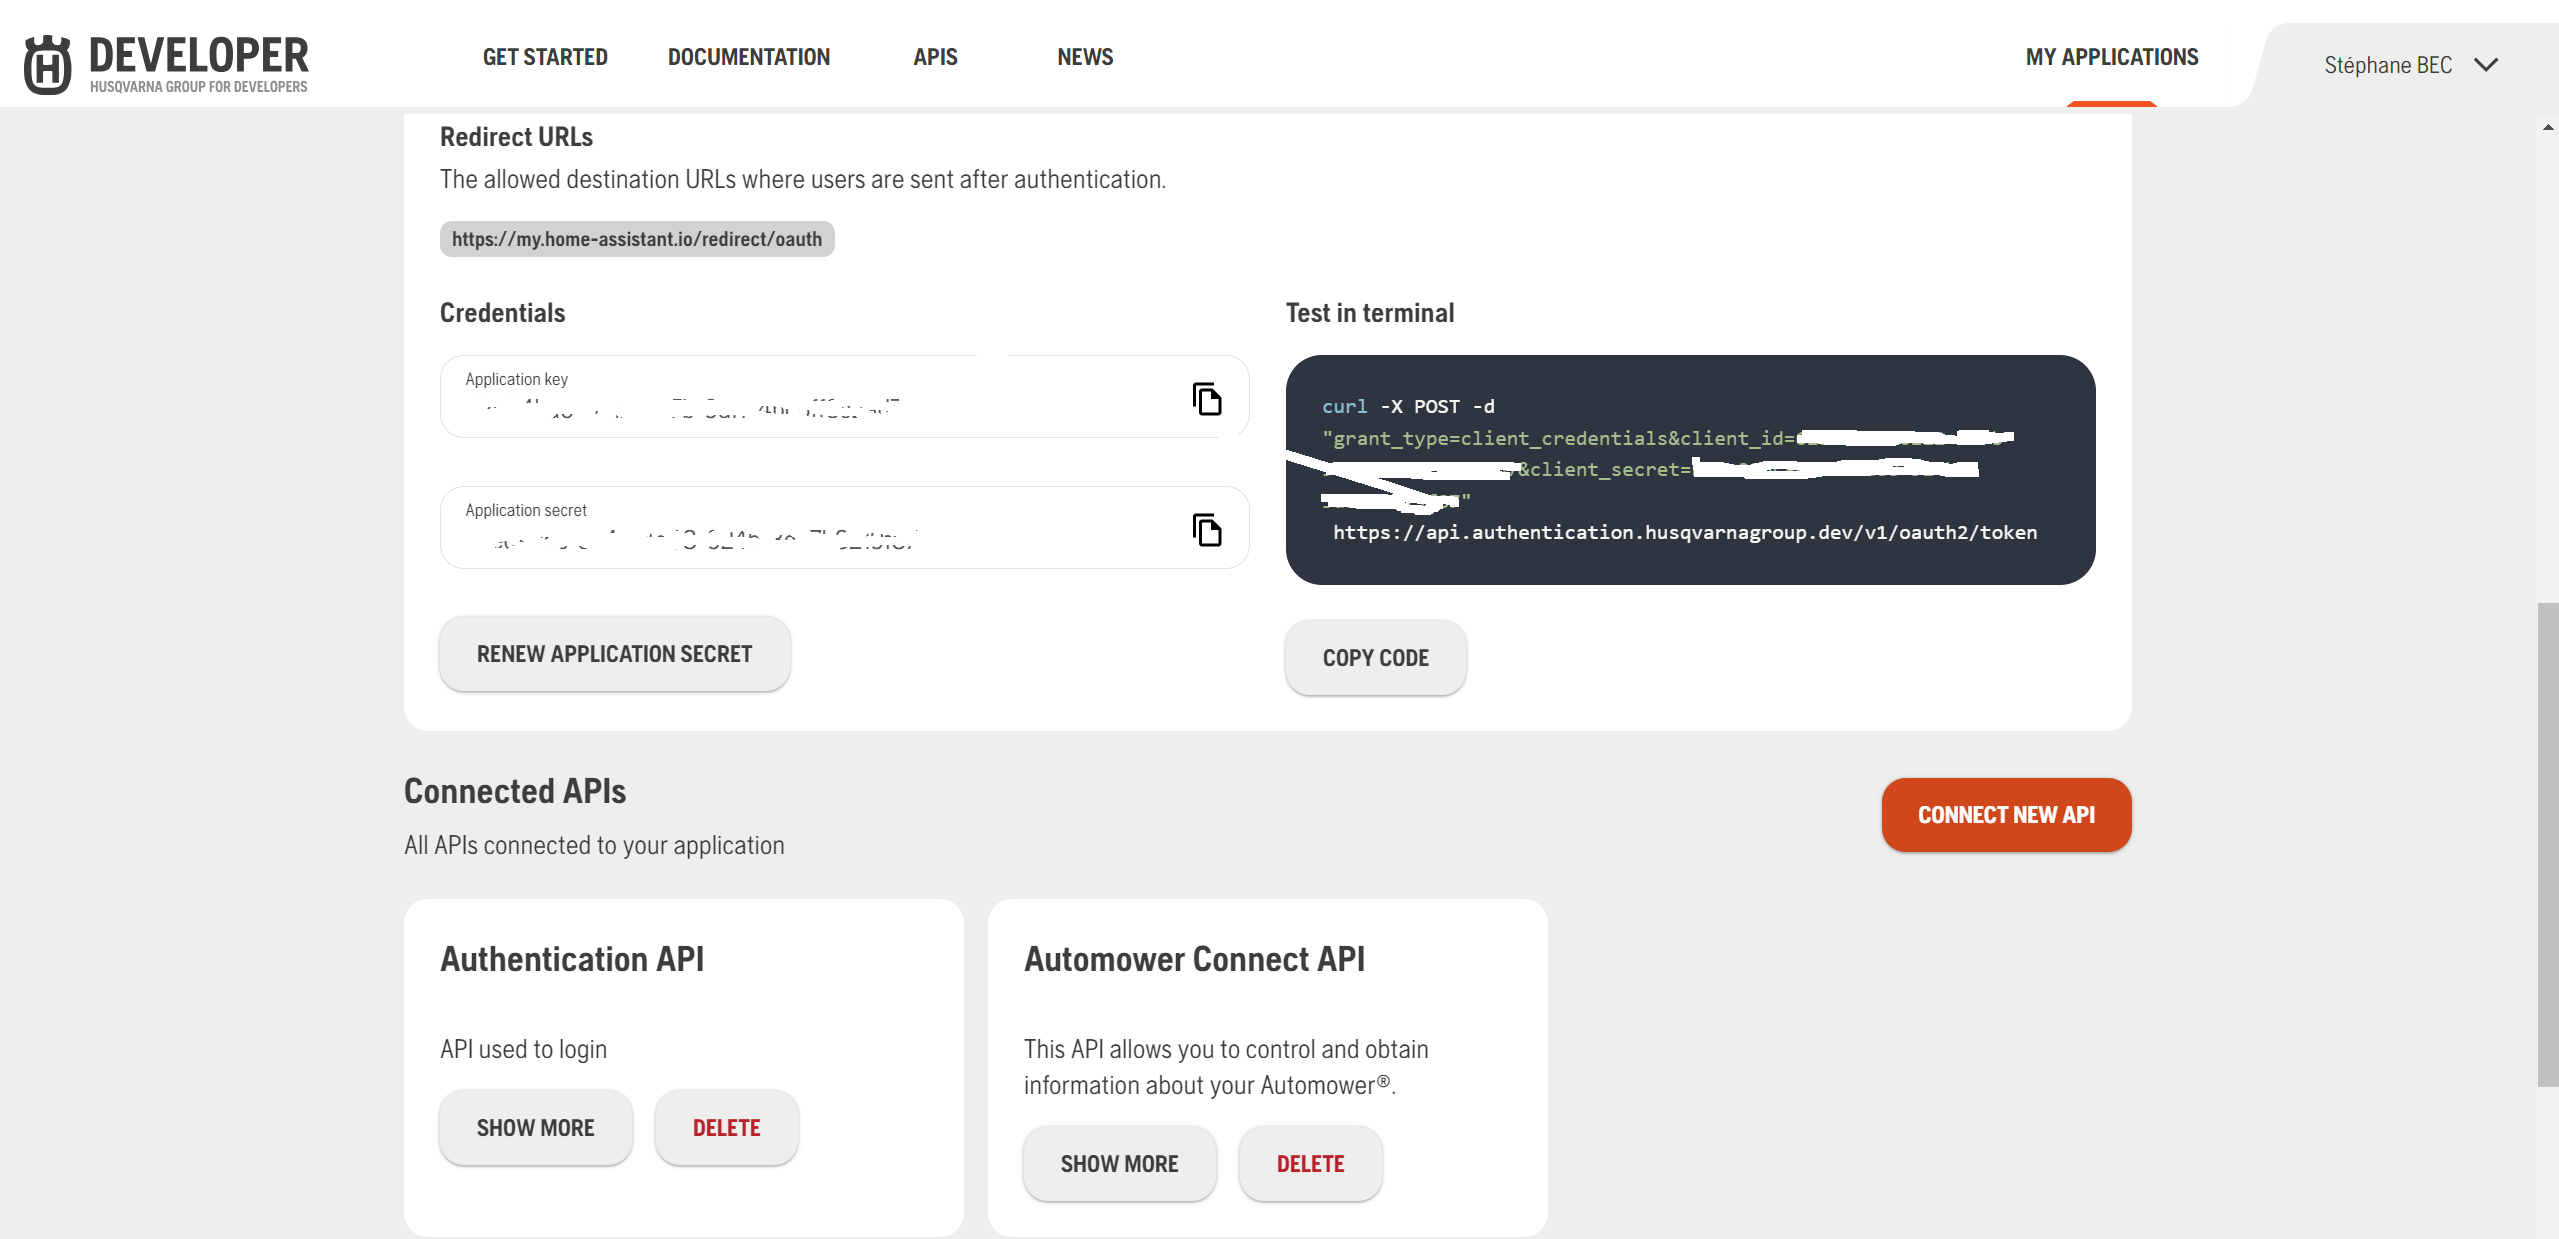Image resolution: width=2559 pixels, height=1239 pixels.
Task: Click the Automower Connect API card title
Action: [1194, 959]
